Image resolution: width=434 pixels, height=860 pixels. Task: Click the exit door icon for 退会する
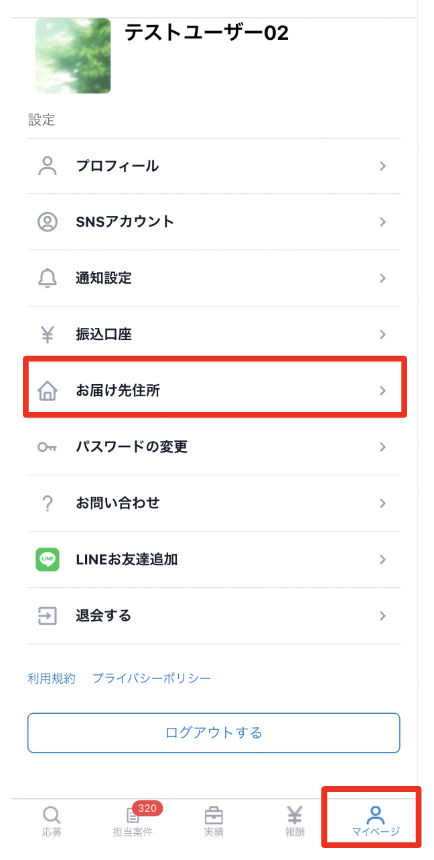tap(48, 615)
